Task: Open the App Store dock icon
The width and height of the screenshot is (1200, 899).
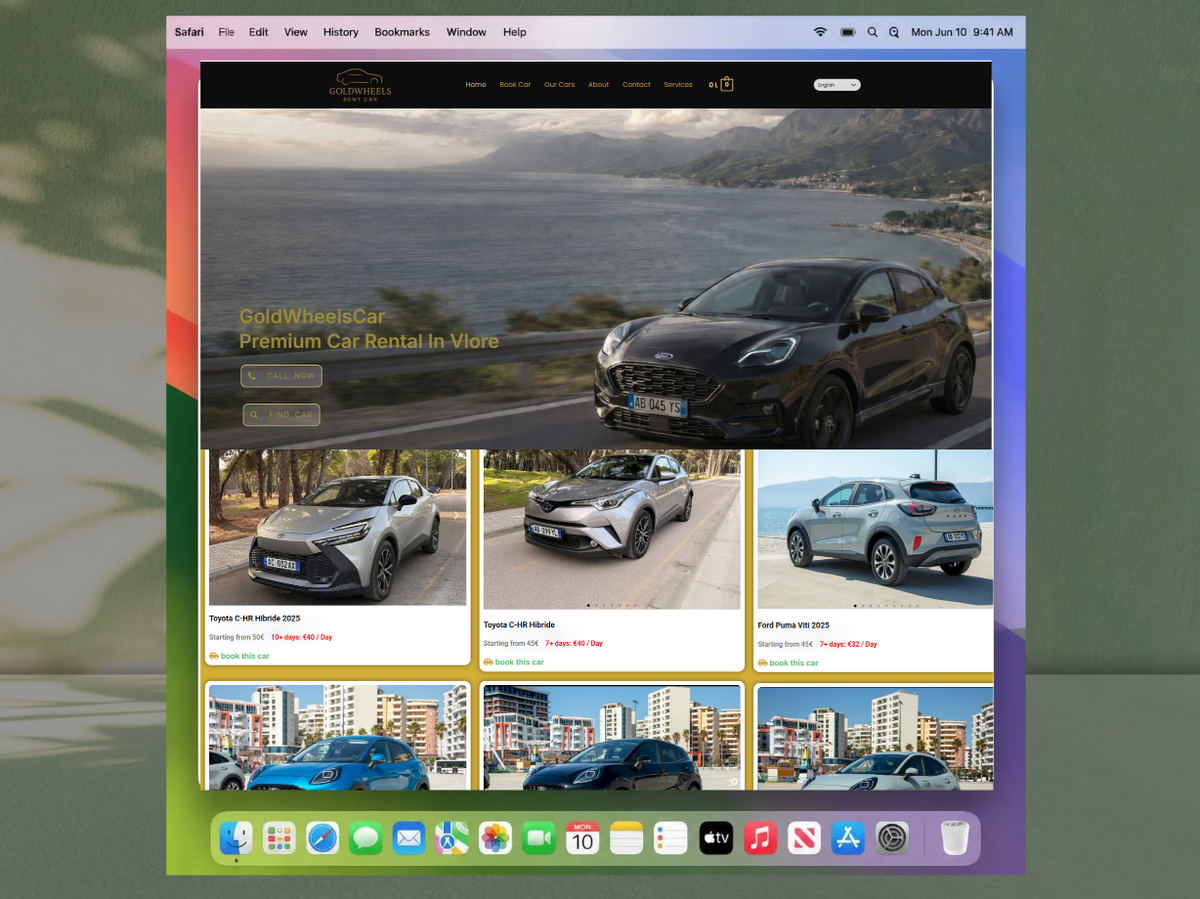Action: 848,838
